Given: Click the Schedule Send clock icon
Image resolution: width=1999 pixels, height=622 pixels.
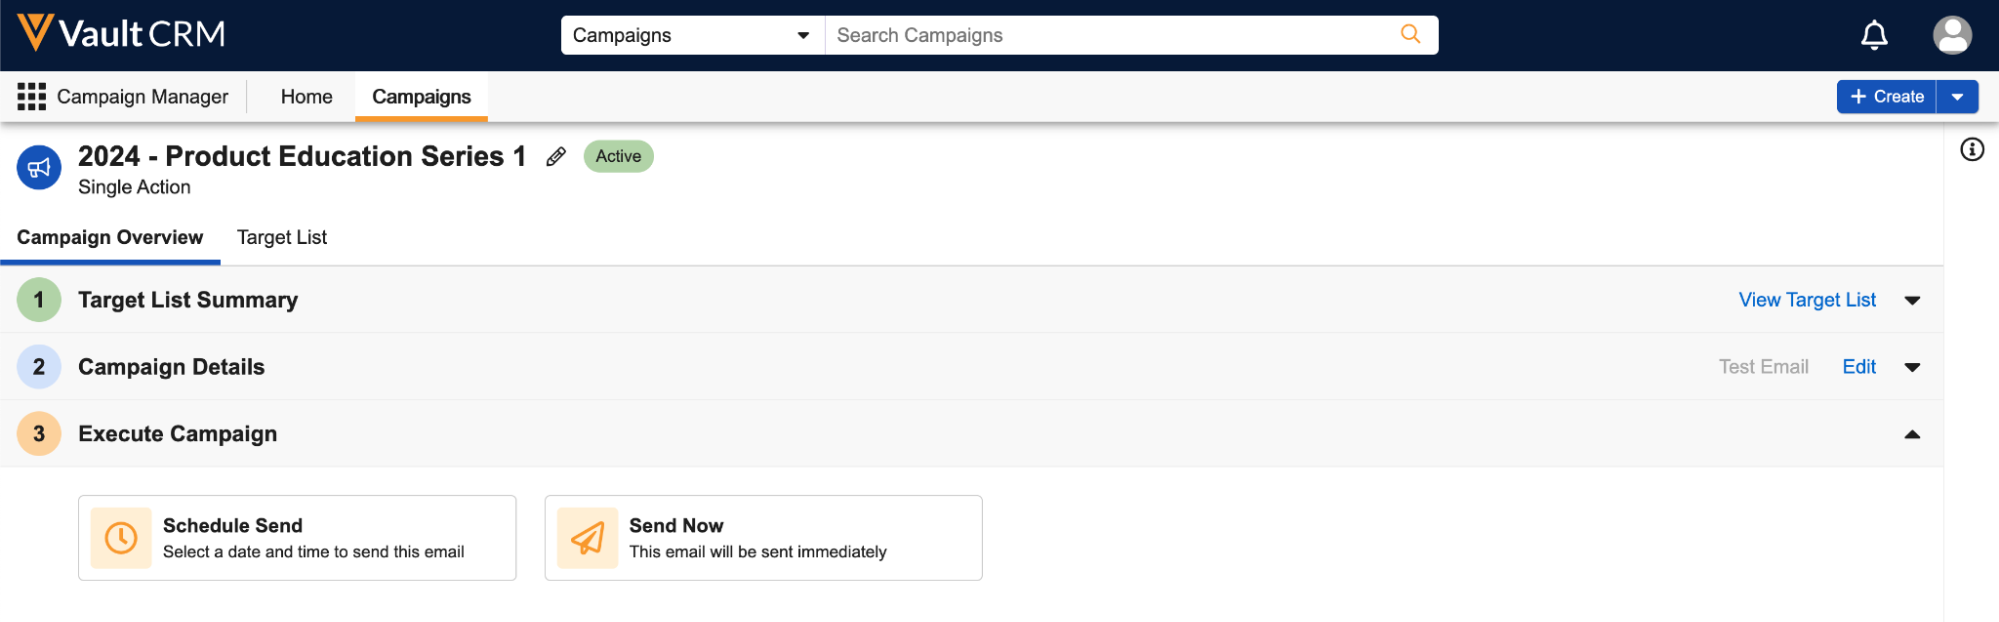Looking at the screenshot, I should coord(121,538).
